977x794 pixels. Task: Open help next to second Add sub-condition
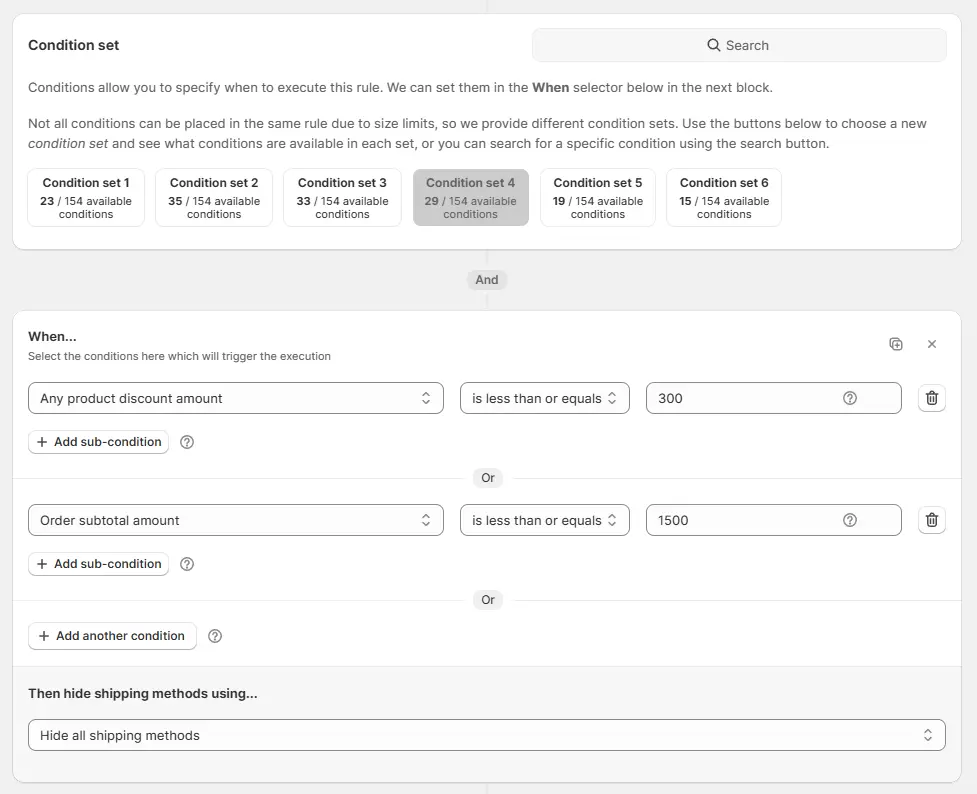point(186,564)
